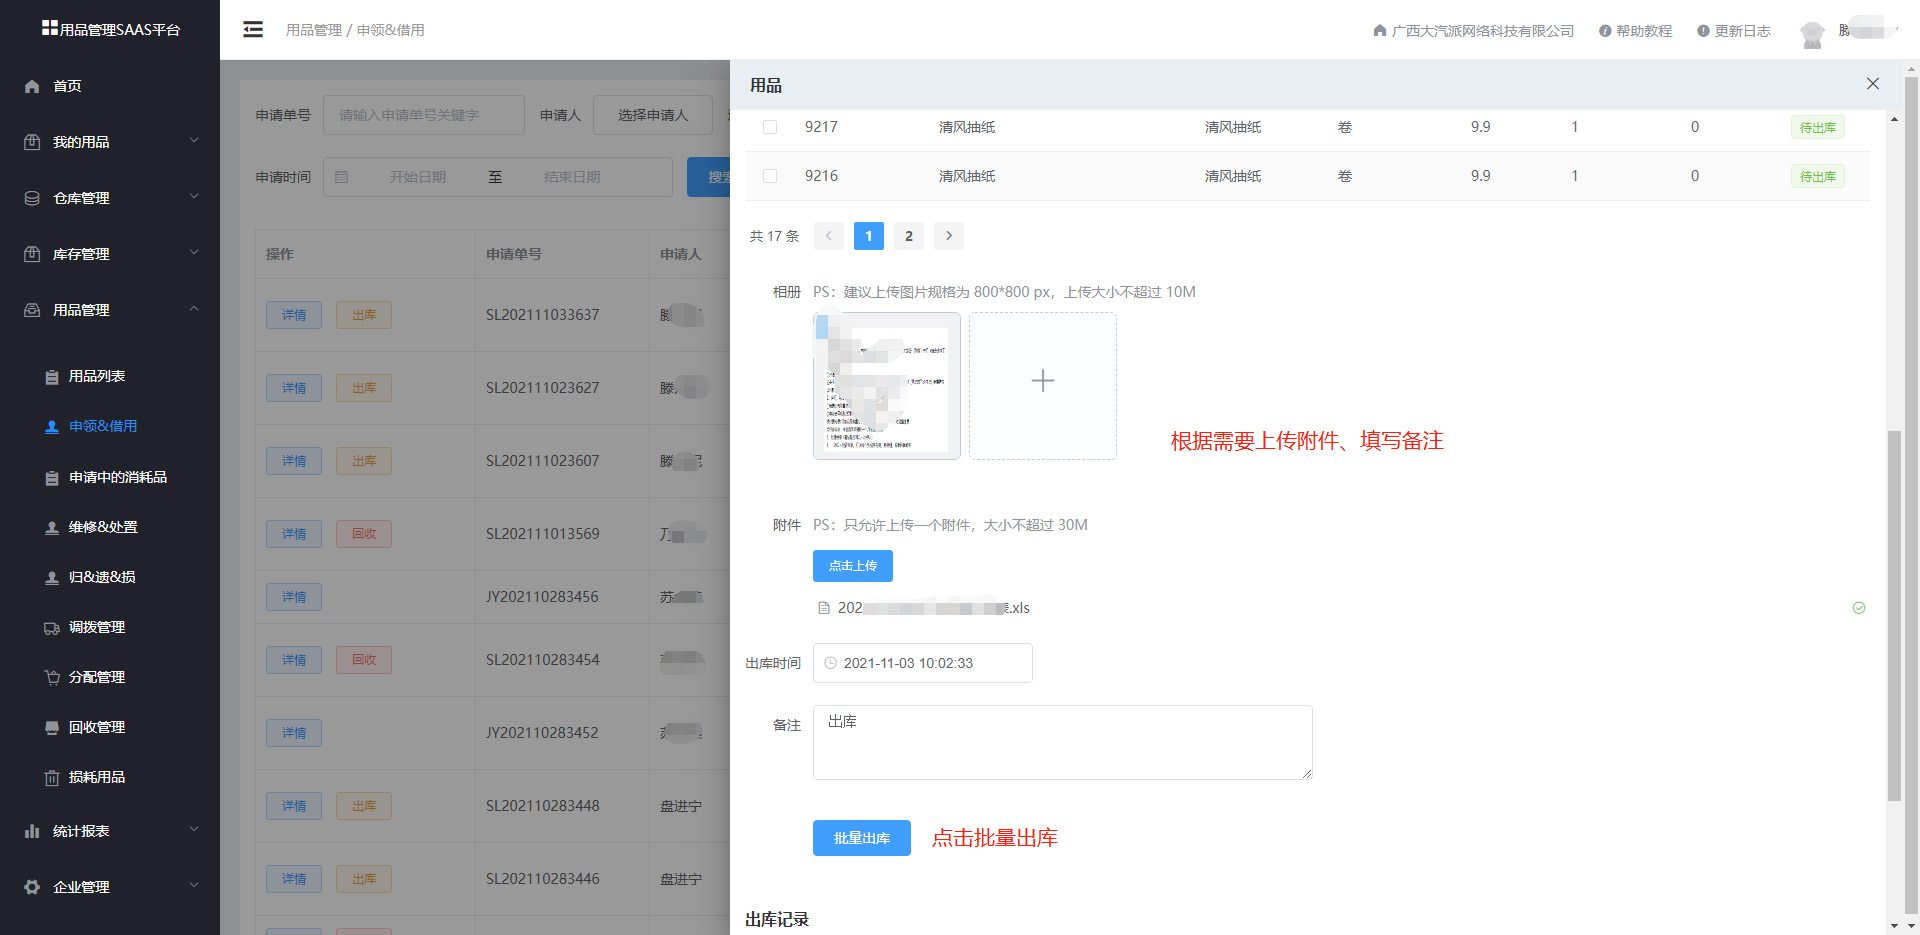The height and width of the screenshot is (935, 1920).
Task: Open 分配管理 menu item
Action: pyautogui.click(x=97, y=678)
